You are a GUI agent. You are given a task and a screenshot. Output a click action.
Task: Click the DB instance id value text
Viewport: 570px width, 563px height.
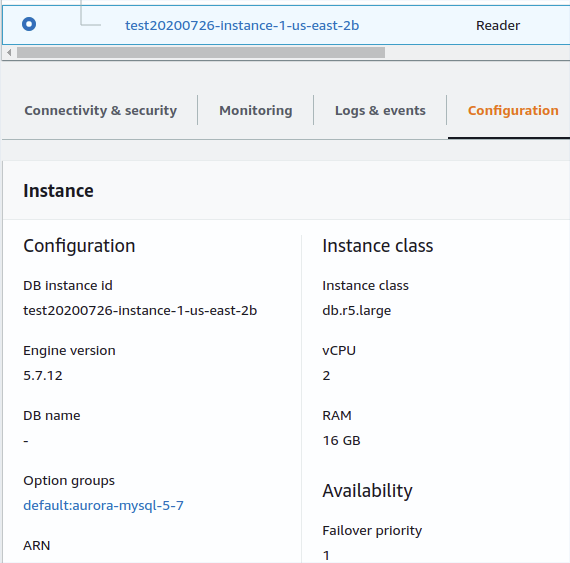tap(140, 310)
